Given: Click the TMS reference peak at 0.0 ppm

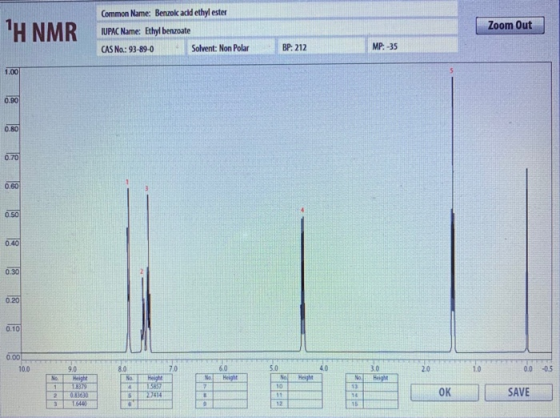Looking at the screenshot, I should 526,260.
